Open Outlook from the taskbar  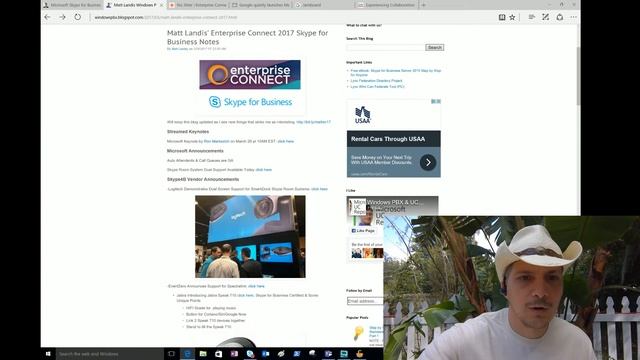pyautogui.click(x=266, y=354)
